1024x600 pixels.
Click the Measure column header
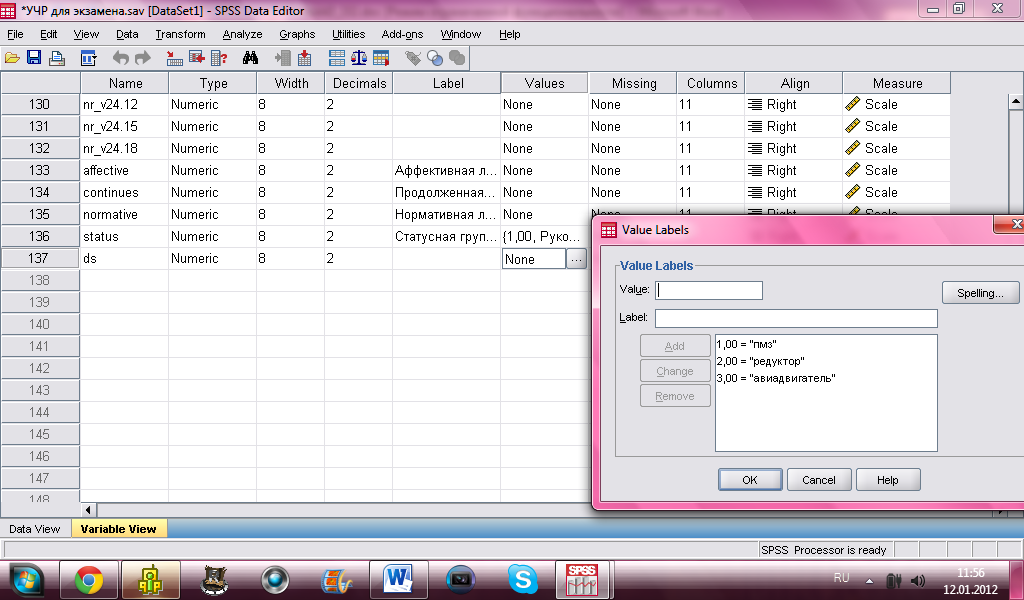tap(897, 84)
